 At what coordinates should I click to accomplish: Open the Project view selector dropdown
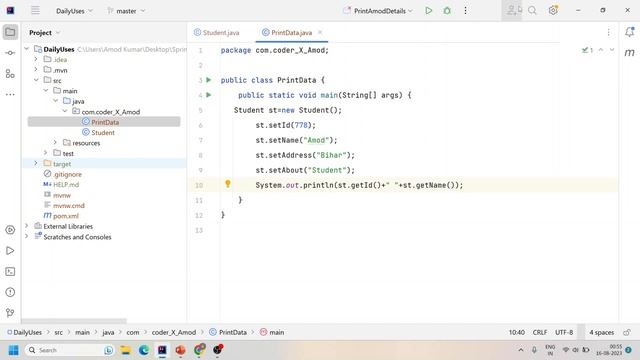[x=44, y=33]
